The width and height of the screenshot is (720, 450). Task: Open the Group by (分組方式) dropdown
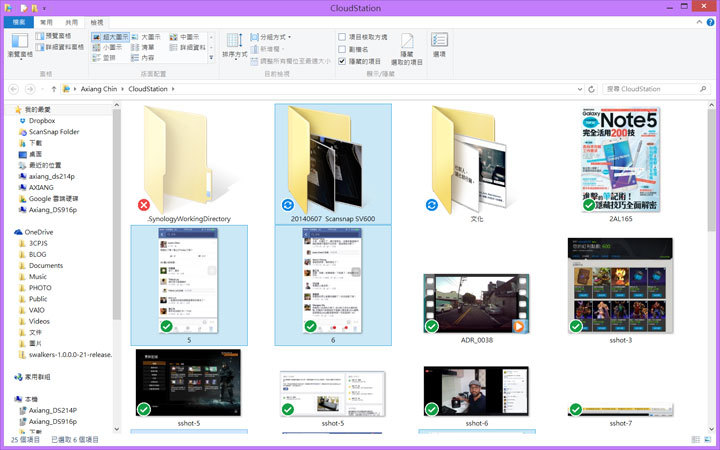point(269,36)
